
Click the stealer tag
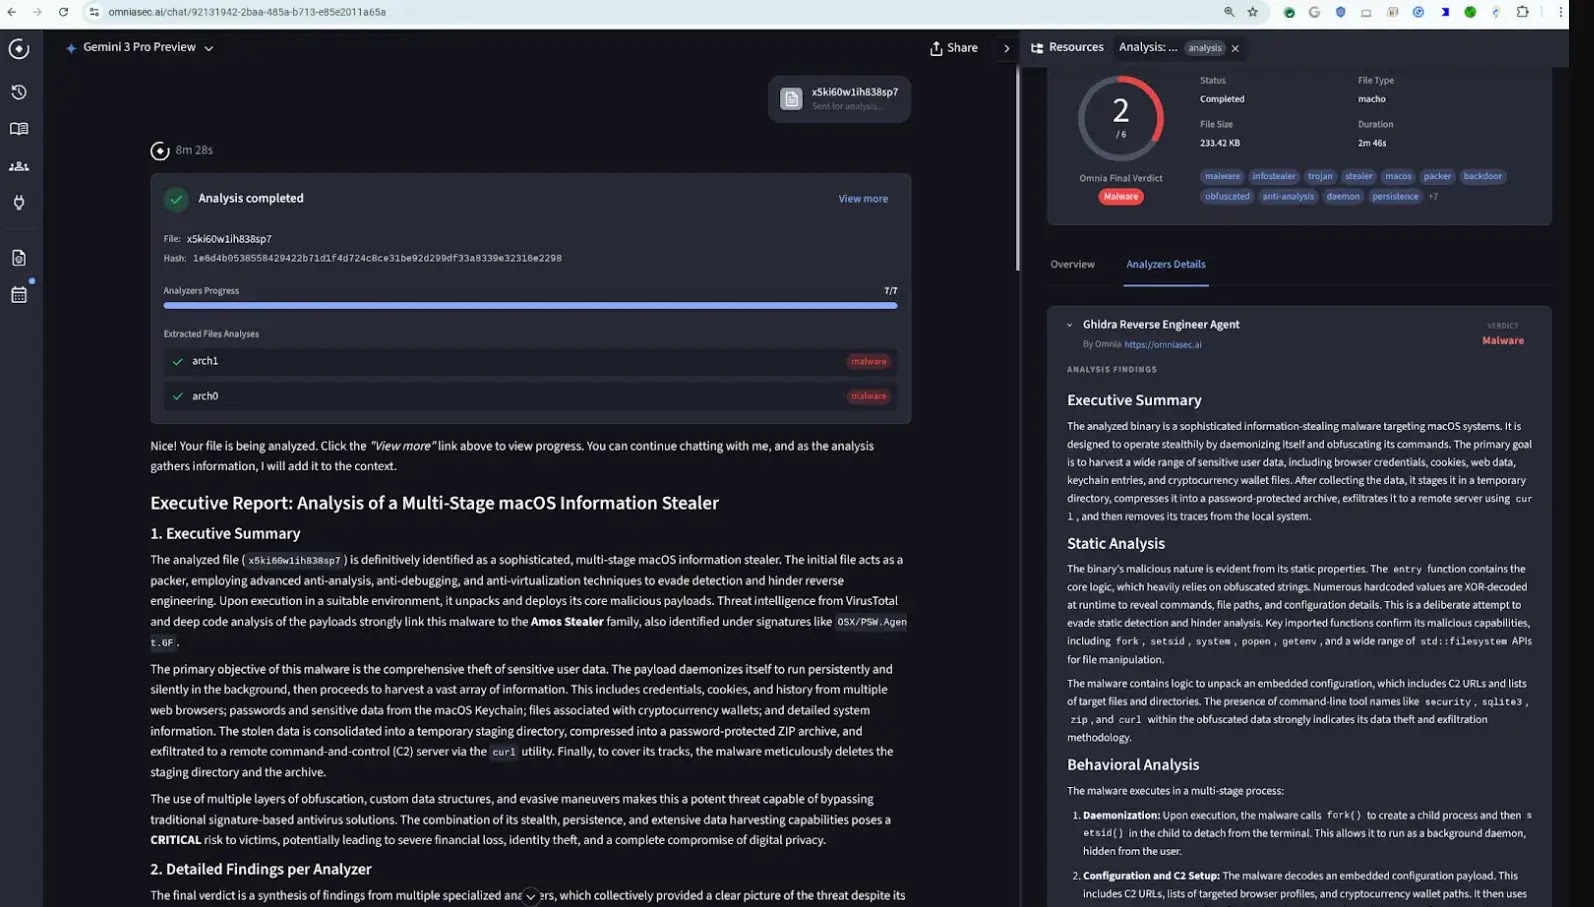[x=1358, y=177]
